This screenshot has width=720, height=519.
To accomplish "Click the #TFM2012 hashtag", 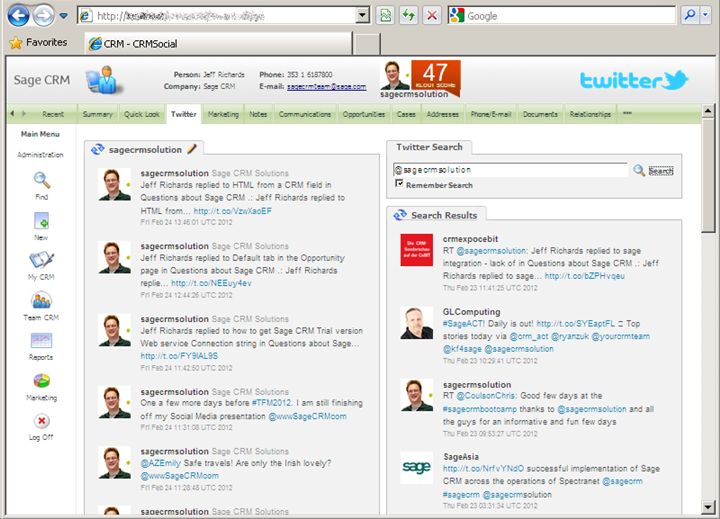I will point(271,403).
